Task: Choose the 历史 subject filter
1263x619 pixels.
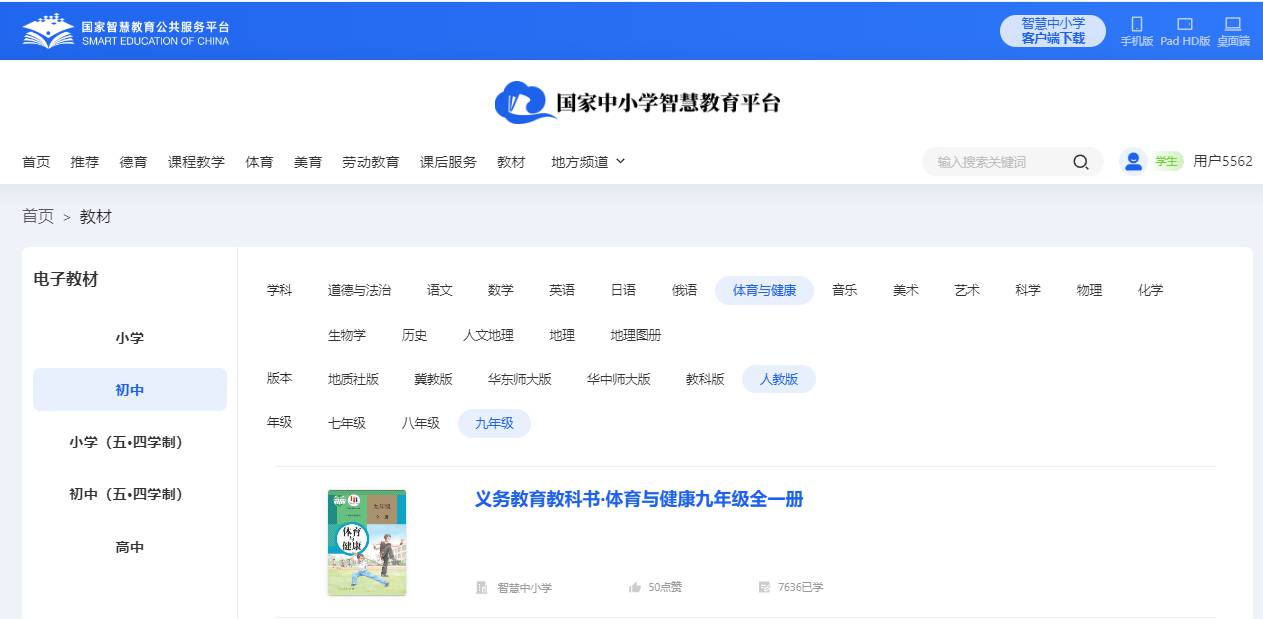Action: click(x=415, y=335)
